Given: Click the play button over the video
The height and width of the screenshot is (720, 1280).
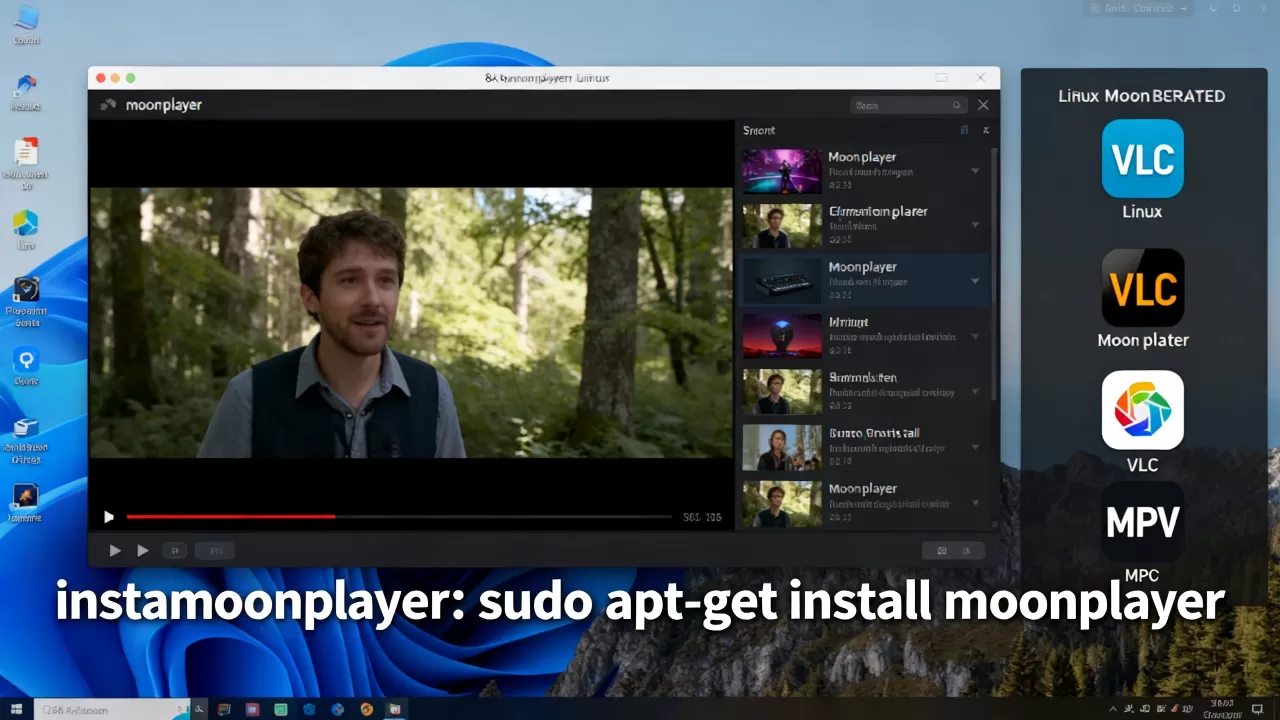Looking at the screenshot, I should (109, 517).
